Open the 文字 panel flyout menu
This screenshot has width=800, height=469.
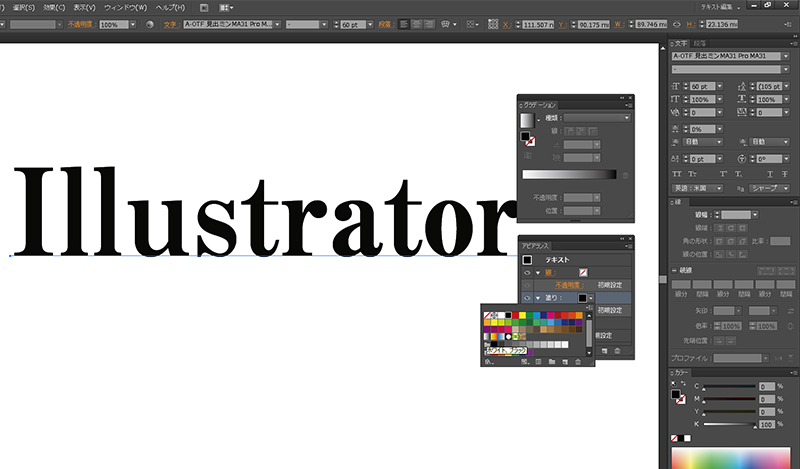(793, 44)
